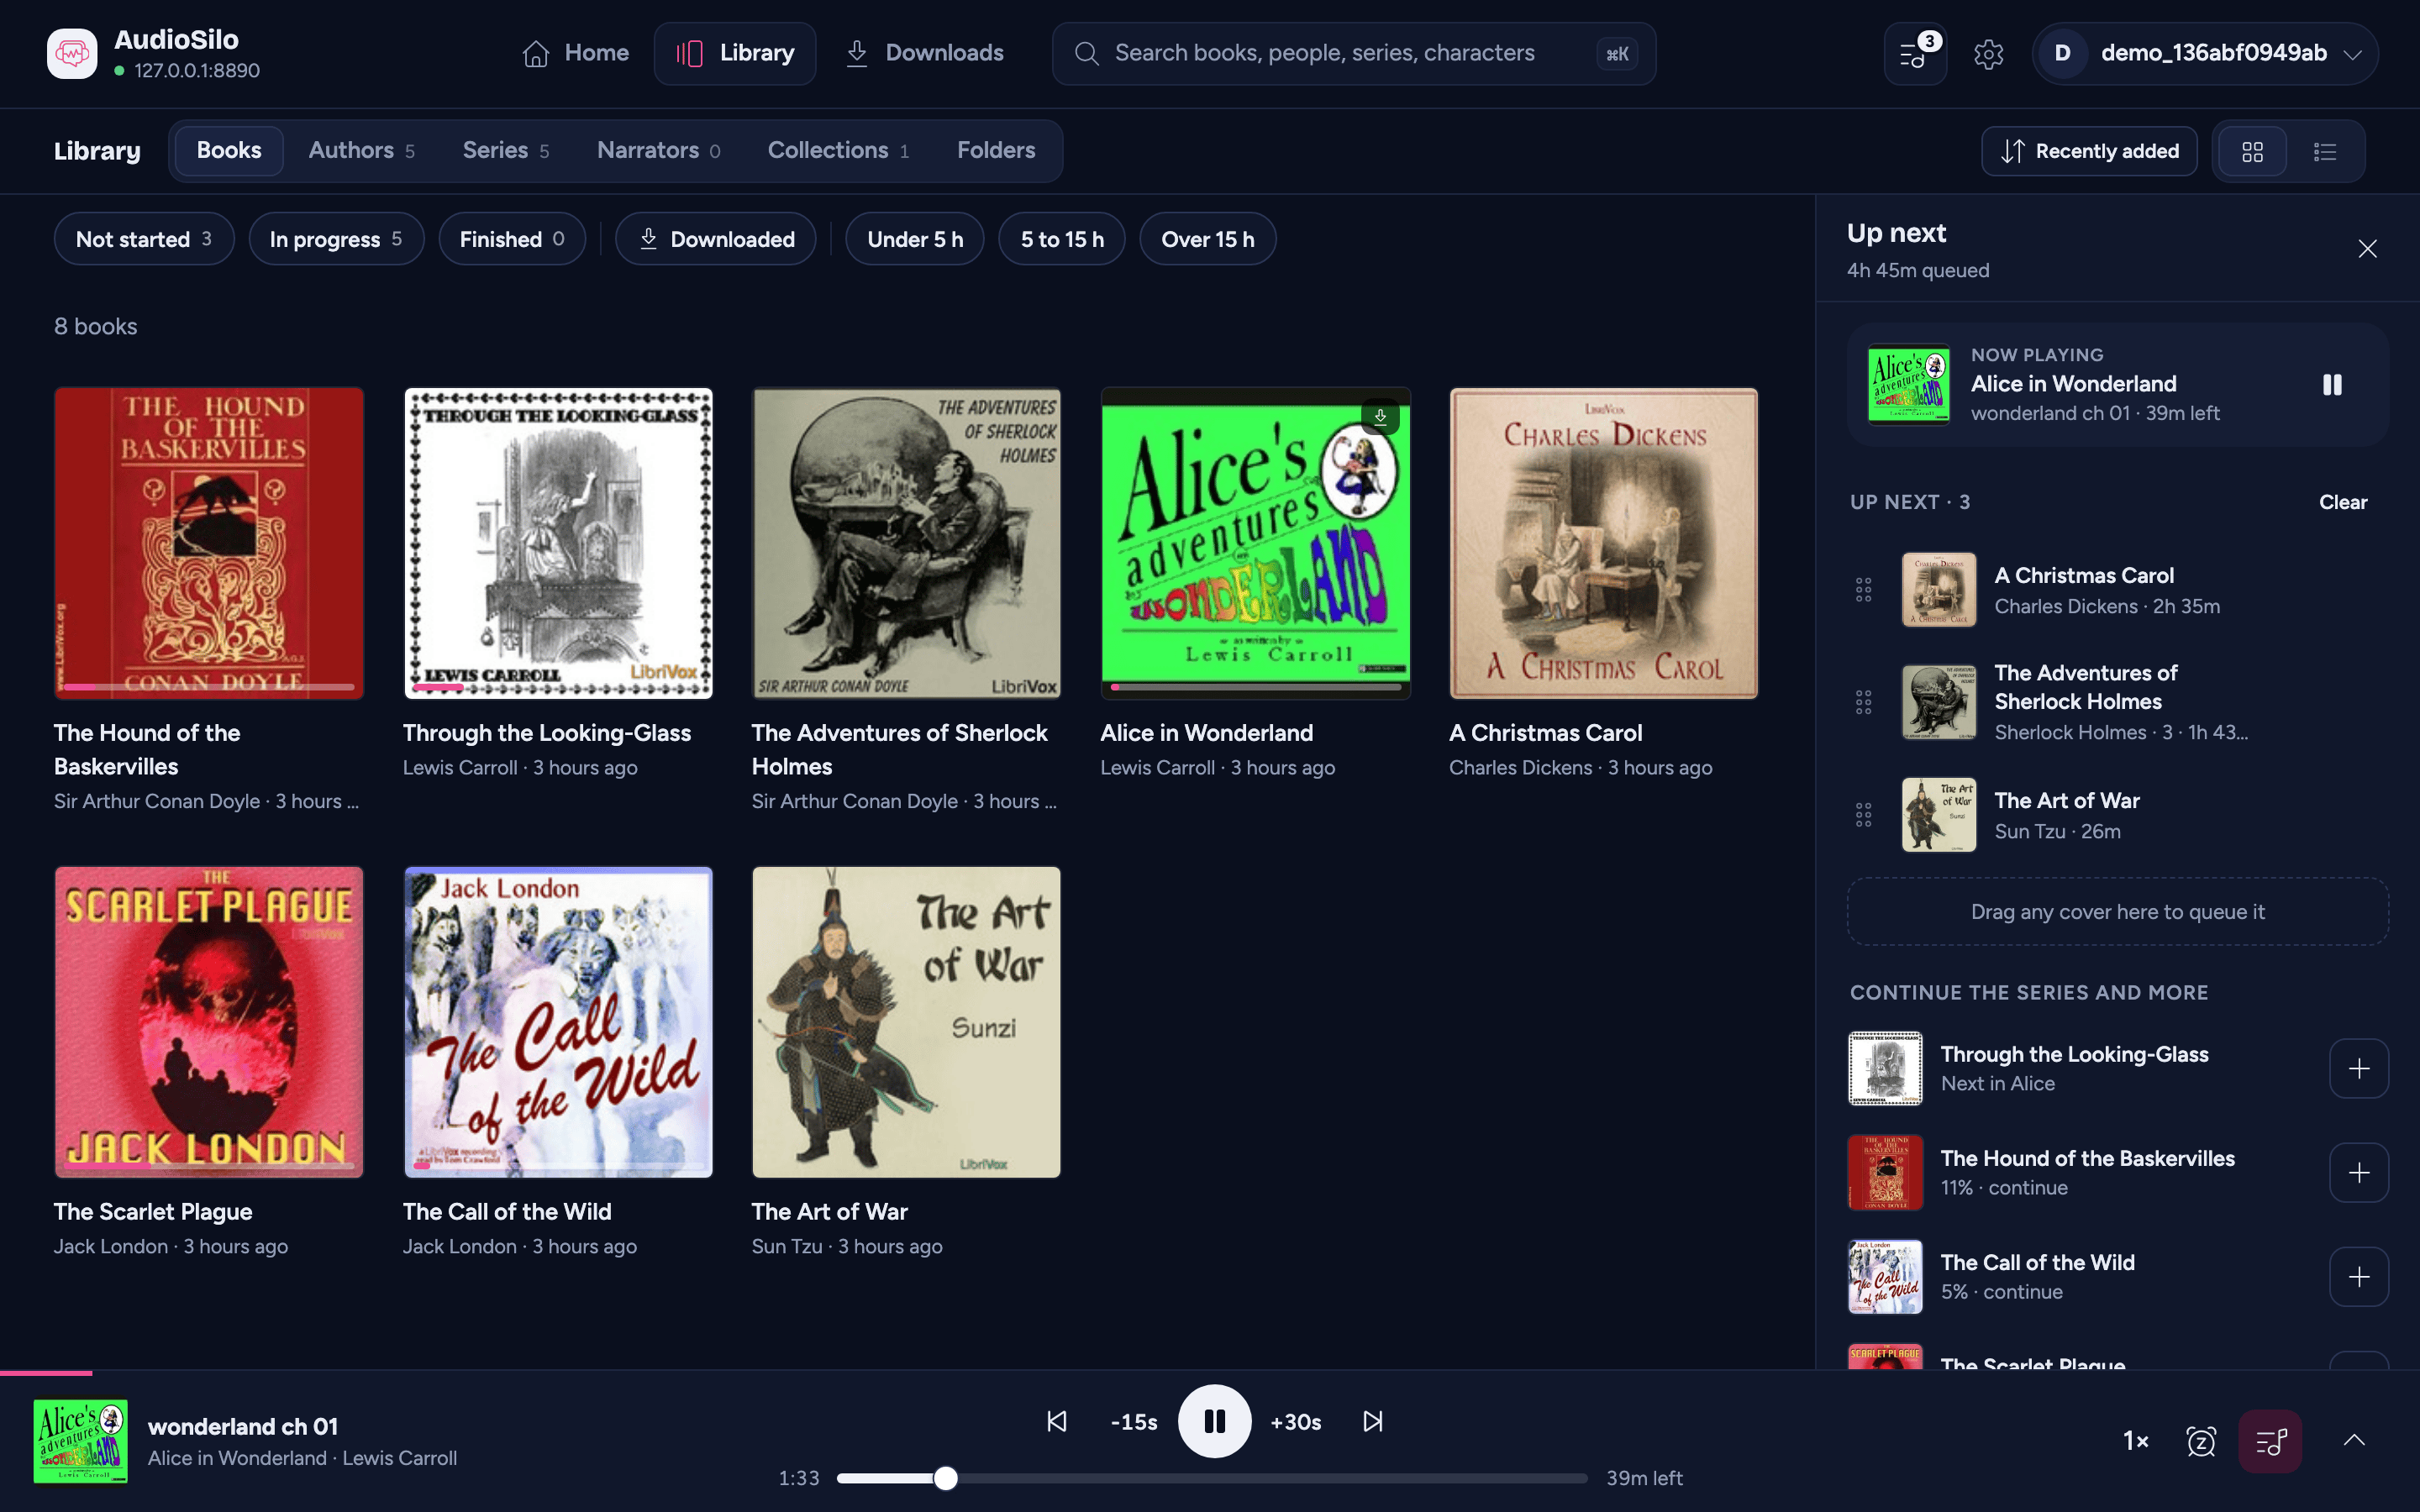Filter books Under 5 h

pos(914,239)
